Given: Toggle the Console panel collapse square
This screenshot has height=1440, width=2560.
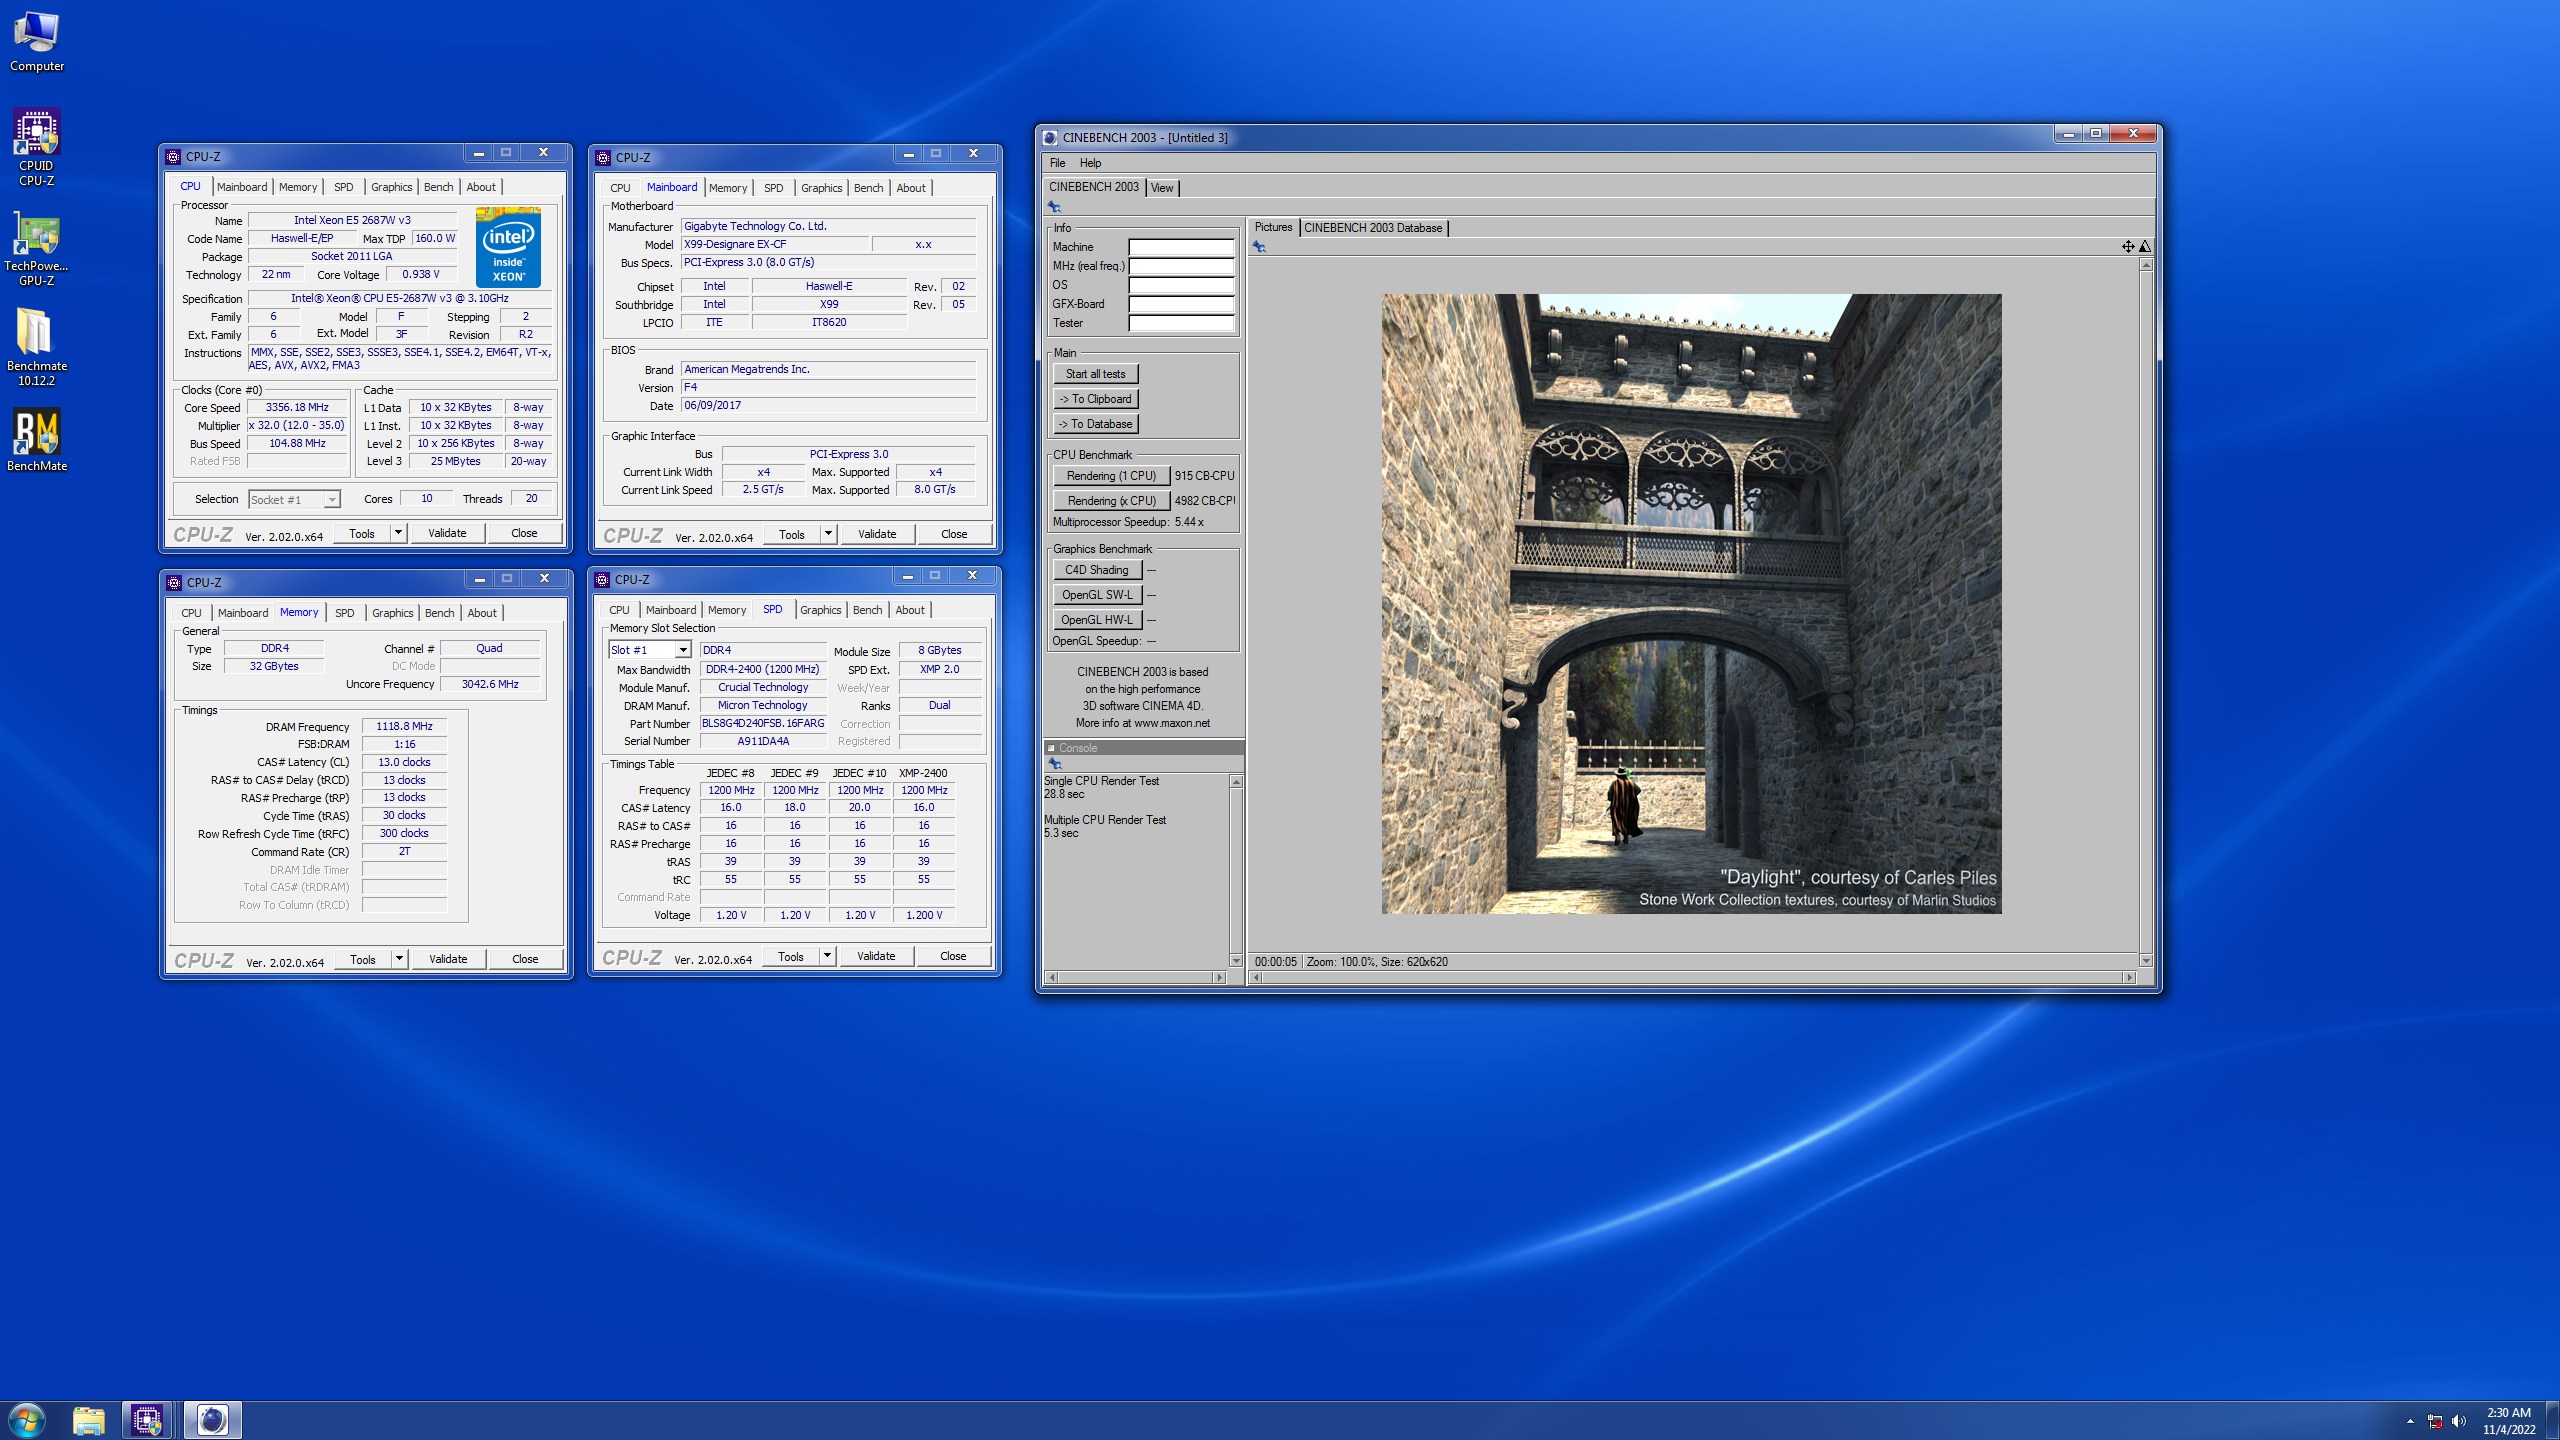Looking at the screenshot, I should [1051, 748].
